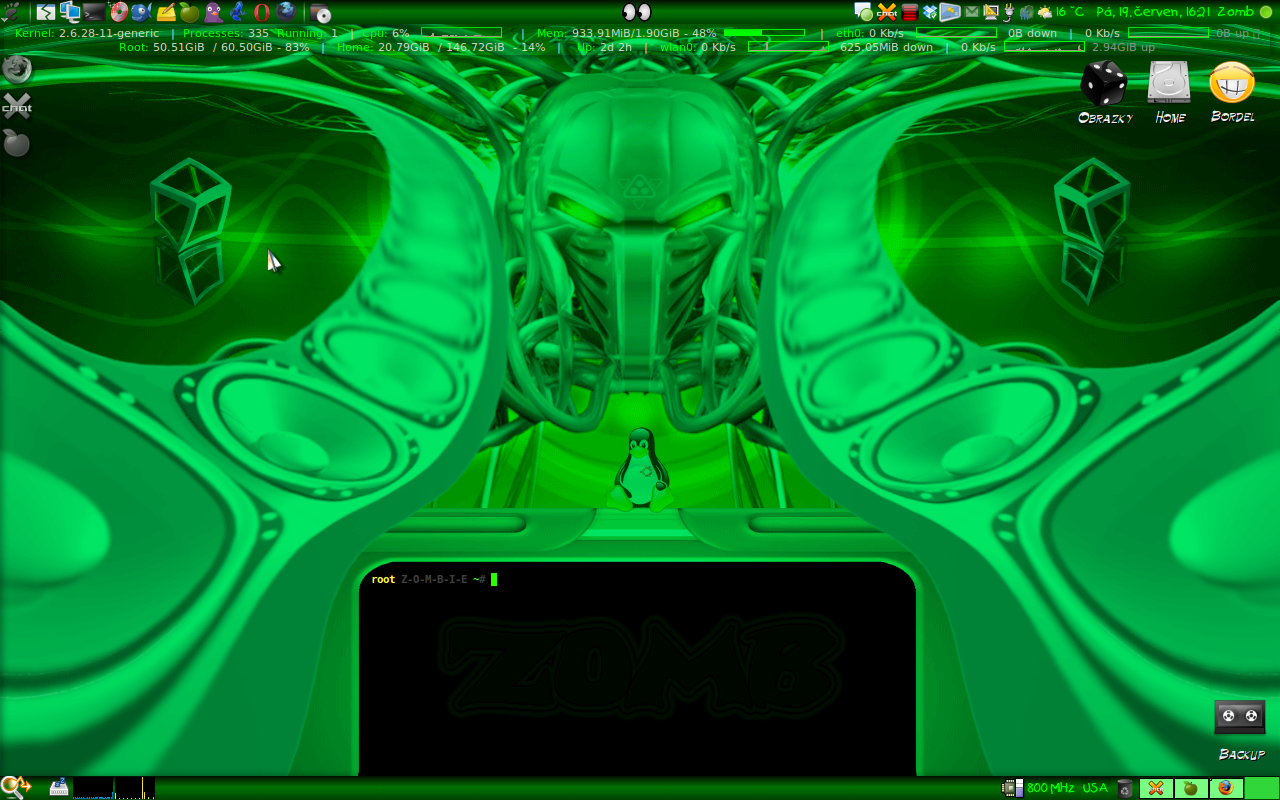Open the Dropbox tray icon
The width and height of the screenshot is (1280, 800).
[x=930, y=12]
